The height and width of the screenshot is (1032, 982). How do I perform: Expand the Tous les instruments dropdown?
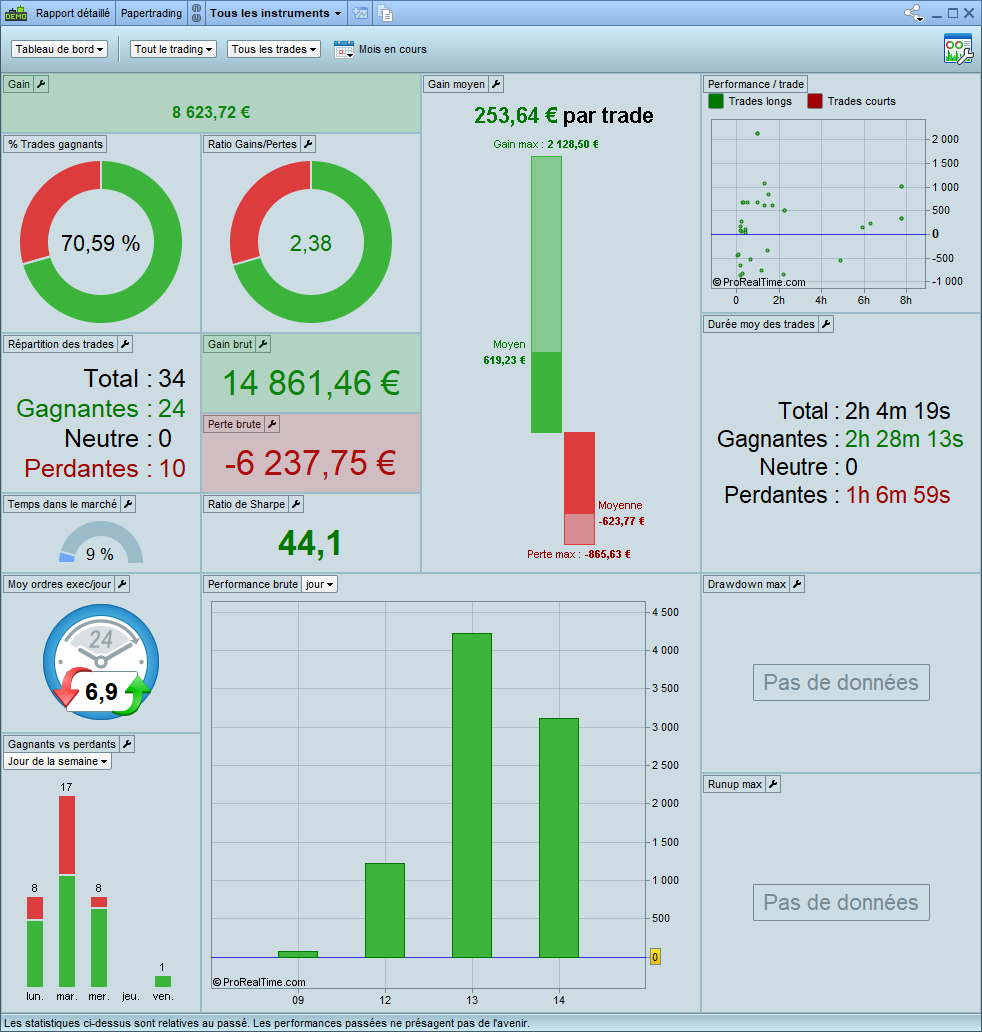(275, 13)
